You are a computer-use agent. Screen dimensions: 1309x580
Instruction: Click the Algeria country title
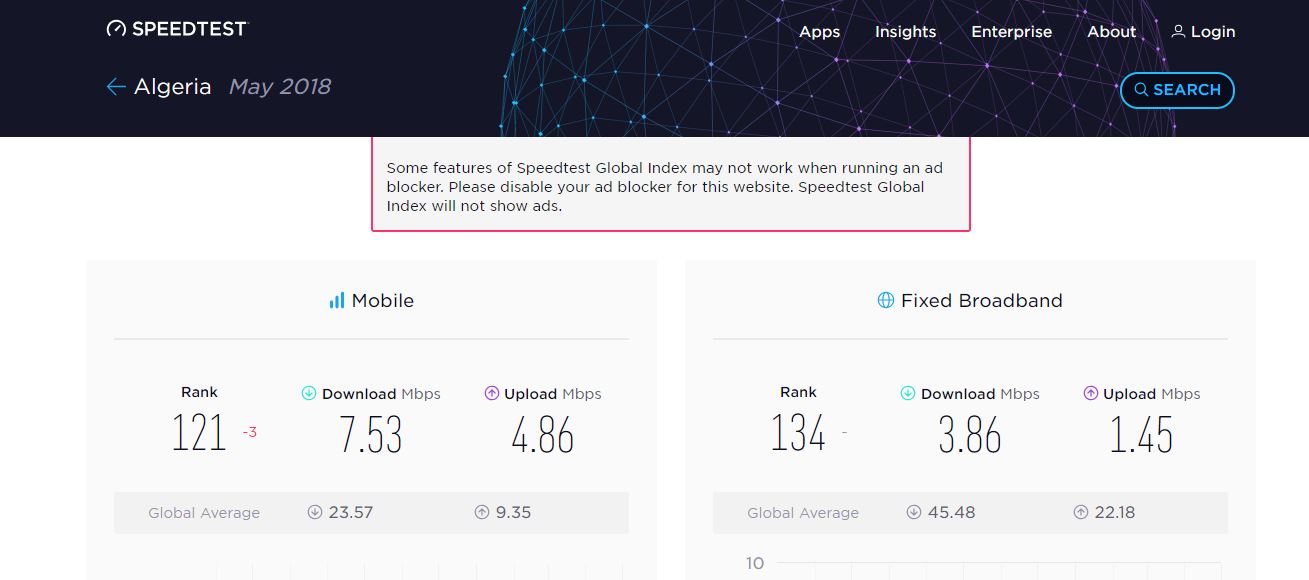173,87
